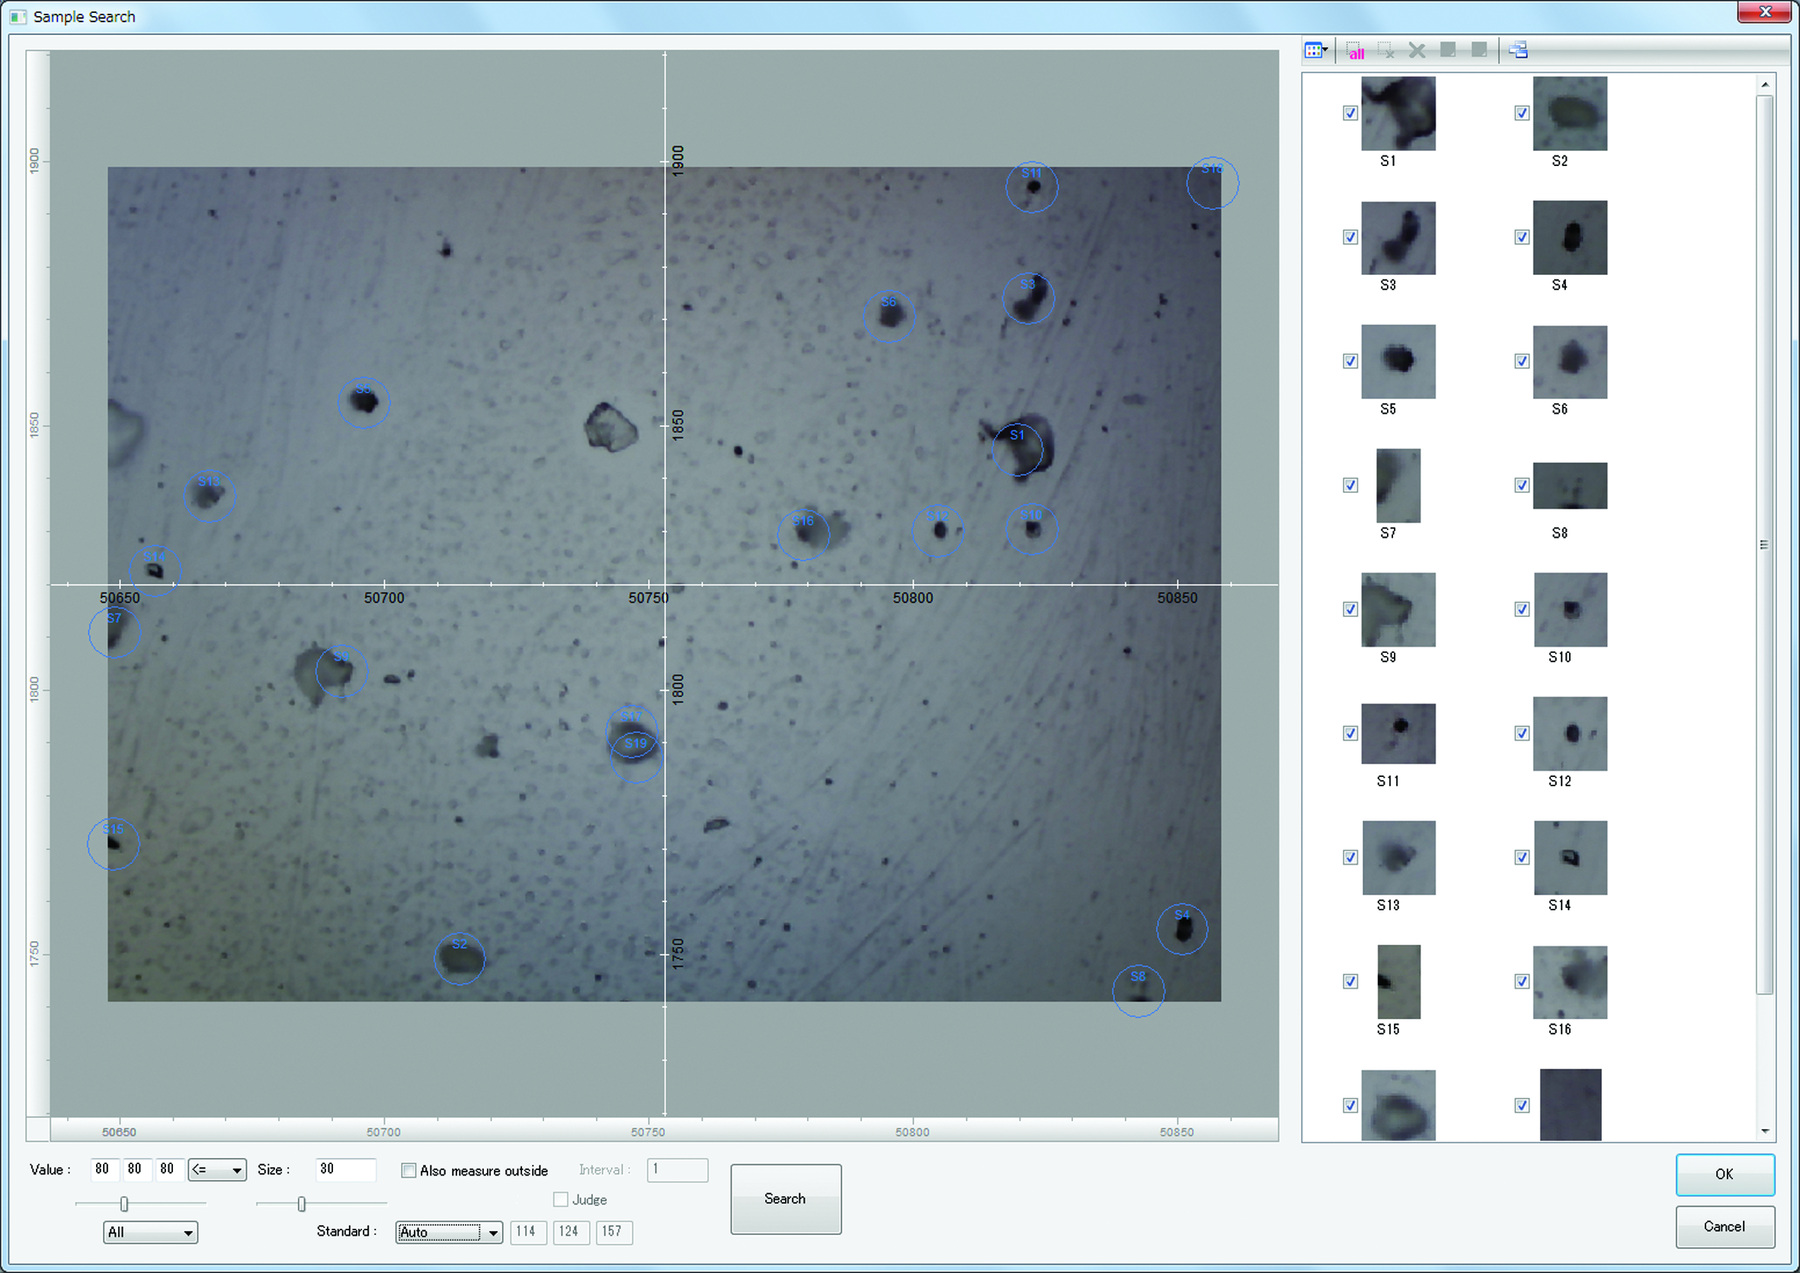Select the S14 circle marker on the image

(x=155, y=571)
